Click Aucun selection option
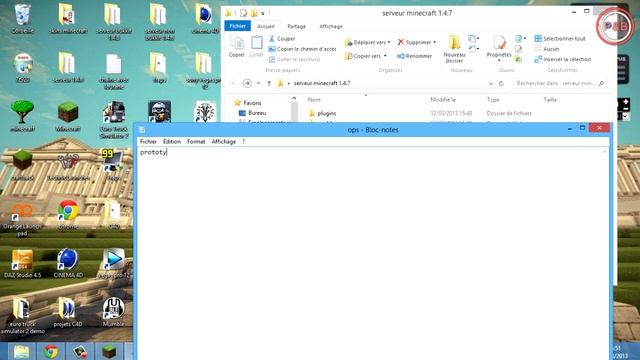Image resolution: width=640 pixels, height=360 pixels. (x=547, y=49)
